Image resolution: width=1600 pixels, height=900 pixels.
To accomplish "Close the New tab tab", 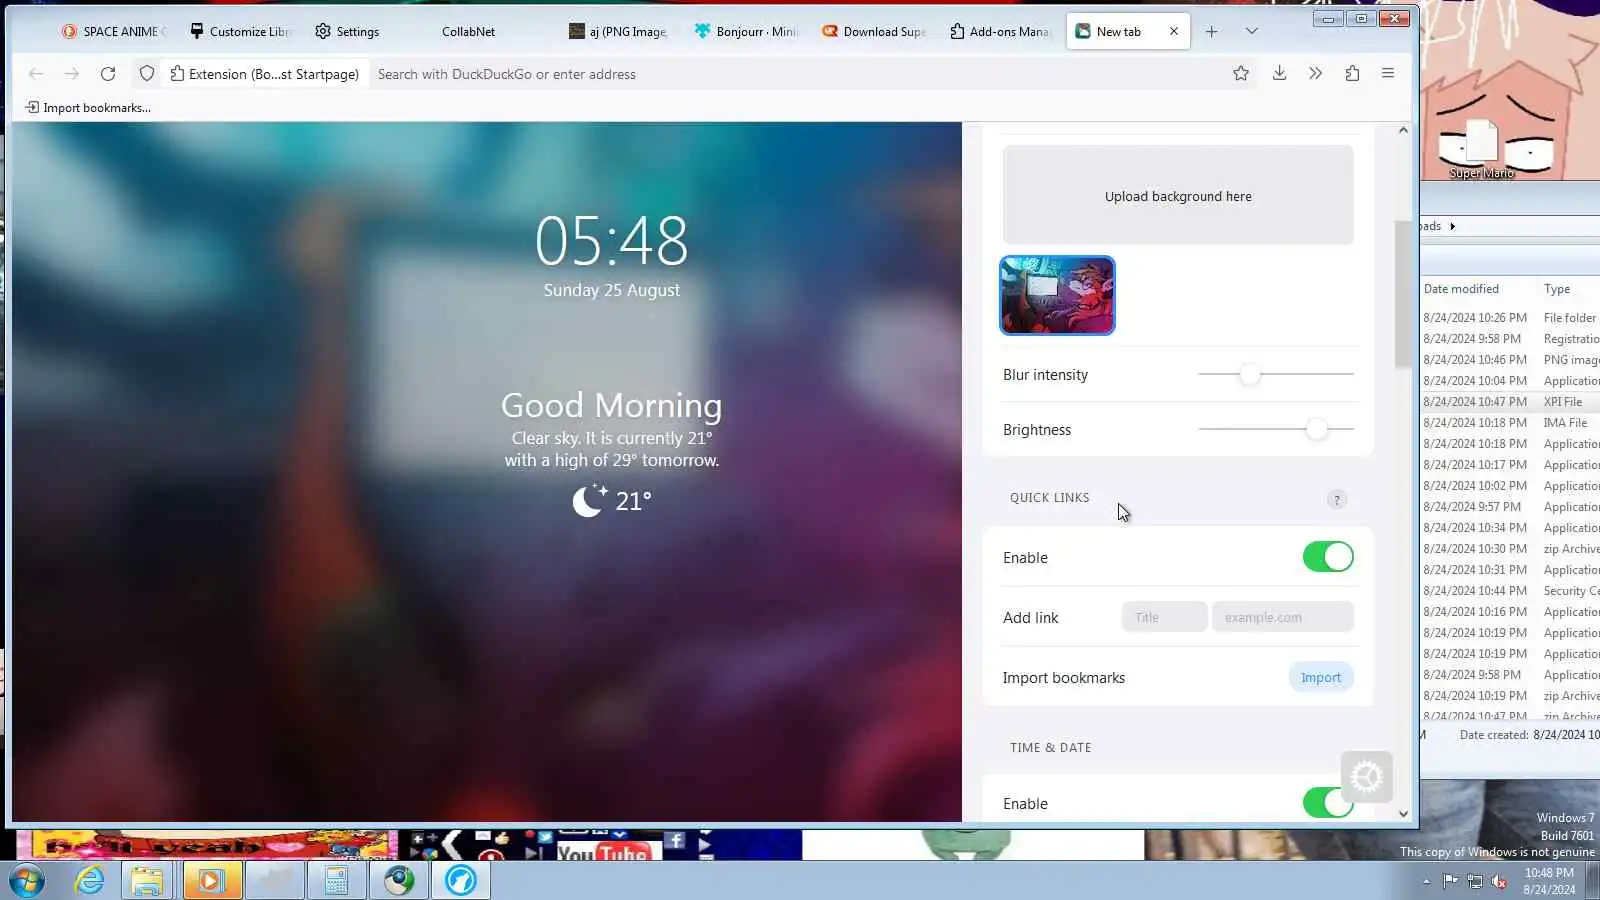I will pos(1174,31).
